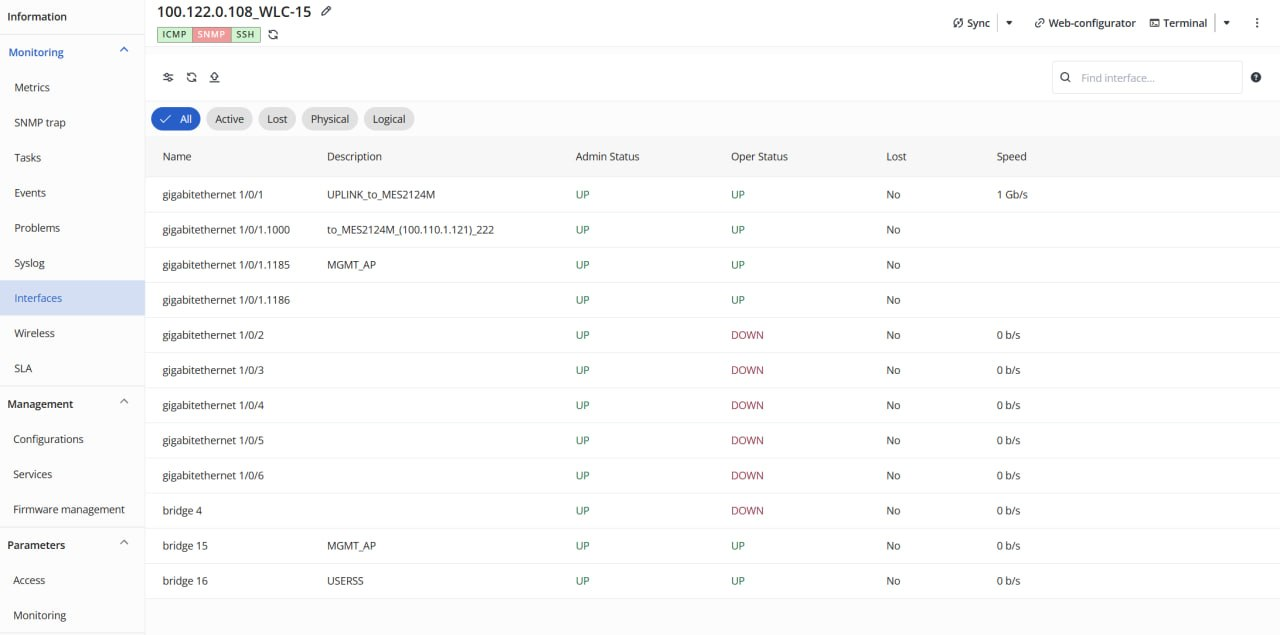Toggle the Logical filter chip

389,119
